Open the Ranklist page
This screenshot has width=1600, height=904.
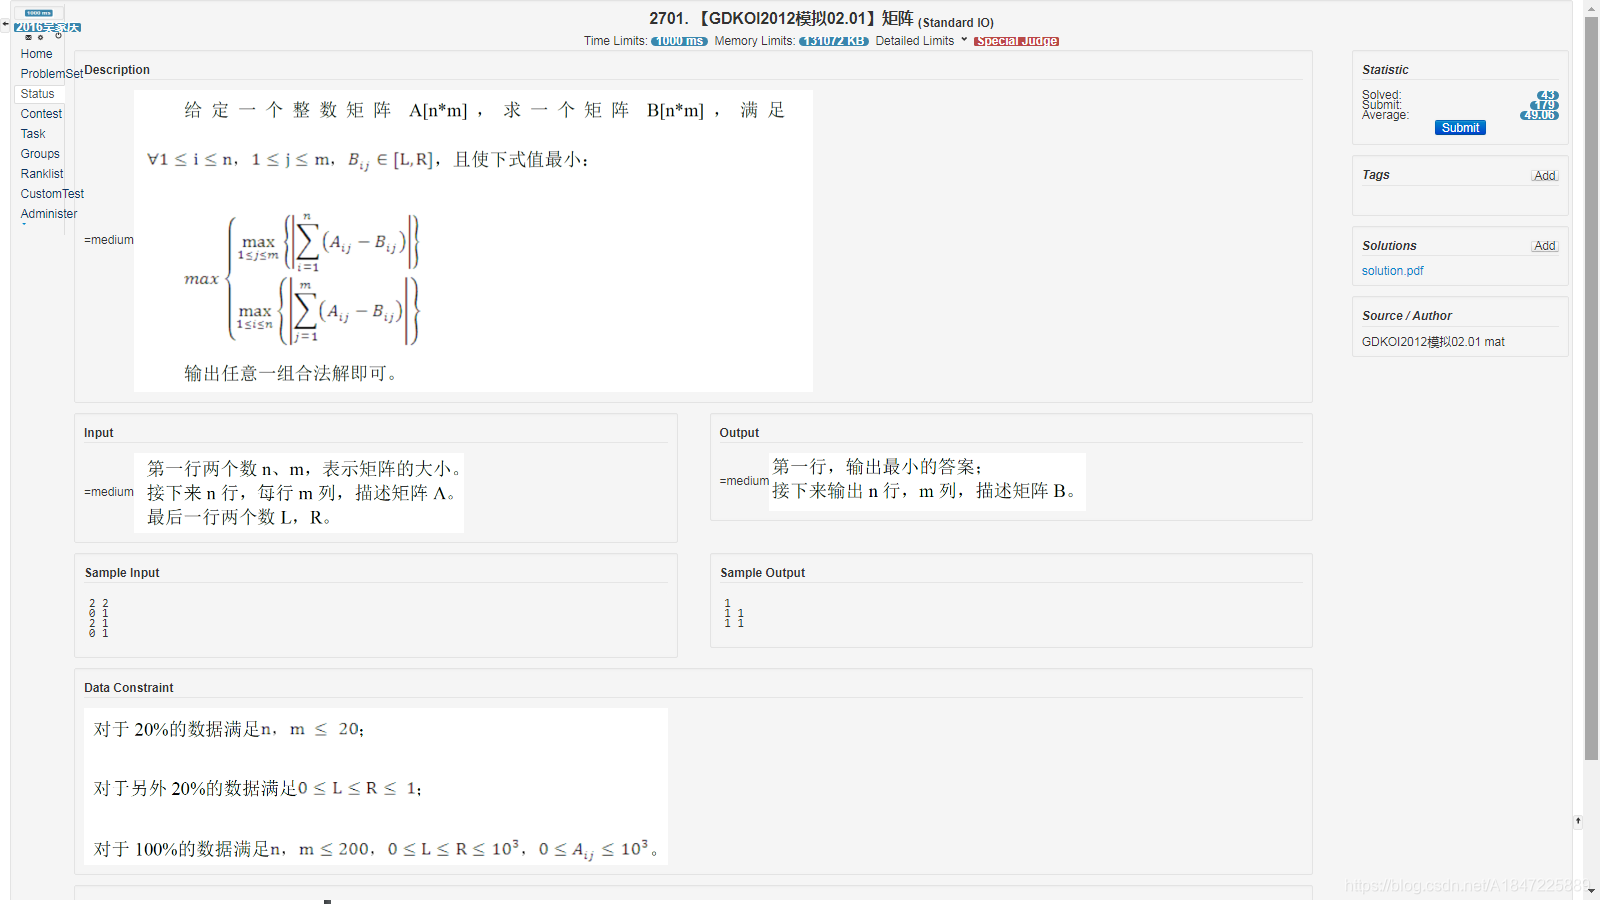click(x=42, y=174)
